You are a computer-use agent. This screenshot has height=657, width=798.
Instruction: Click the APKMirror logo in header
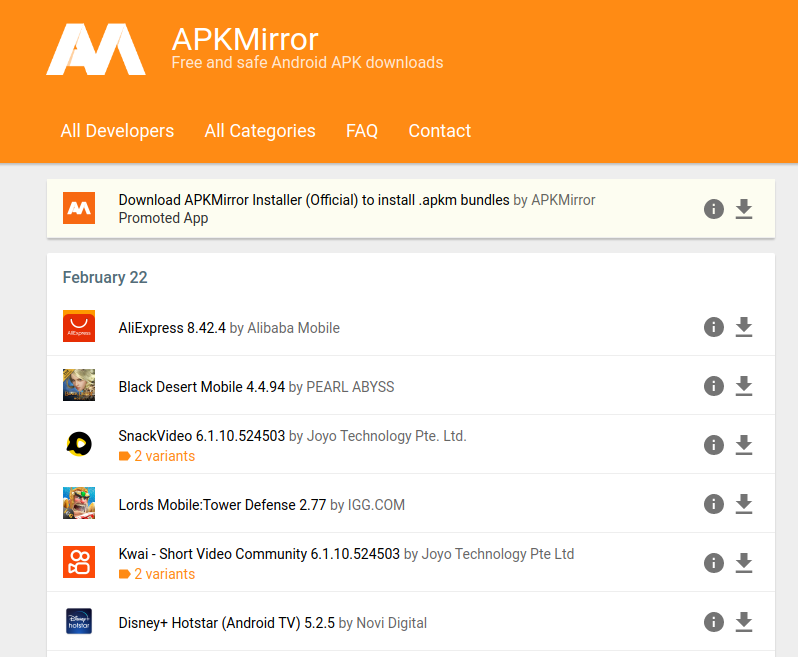[96, 49]
